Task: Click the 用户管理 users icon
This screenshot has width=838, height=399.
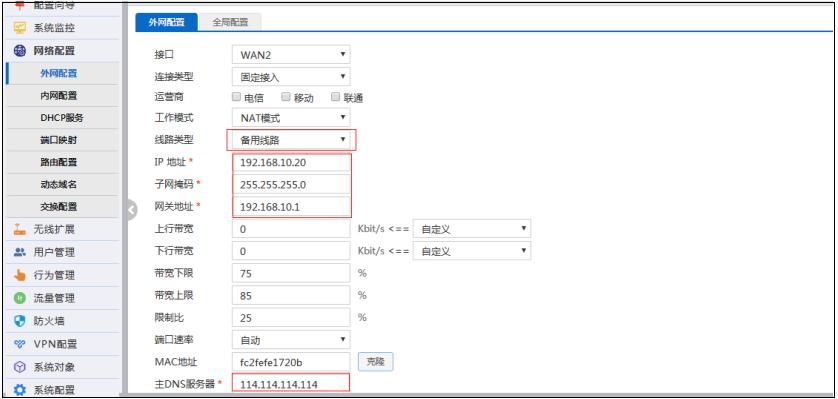Action: tap(19, 252)
